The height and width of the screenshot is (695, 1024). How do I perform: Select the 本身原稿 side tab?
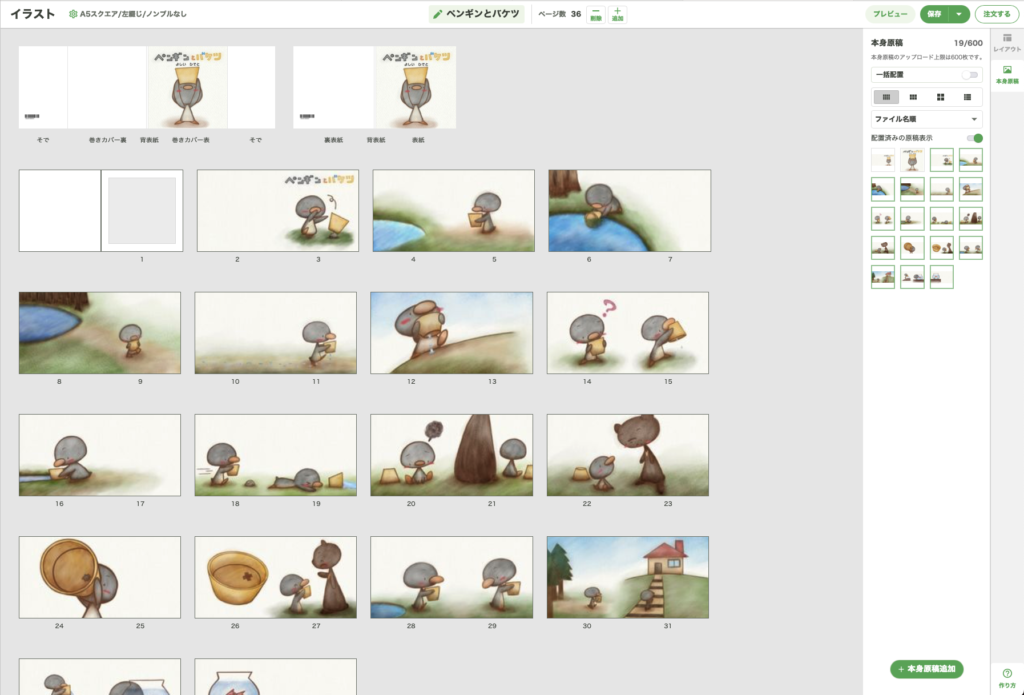click(1007, 74)
